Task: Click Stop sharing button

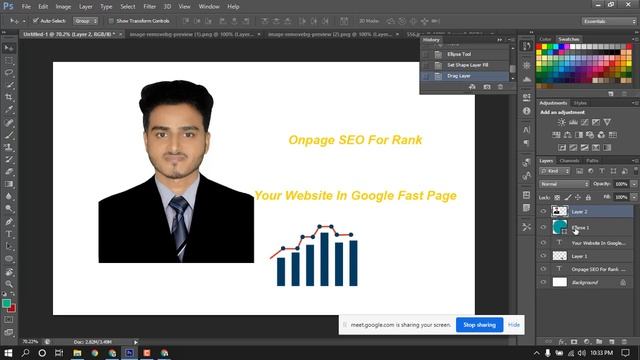Action: click(479, 325)
